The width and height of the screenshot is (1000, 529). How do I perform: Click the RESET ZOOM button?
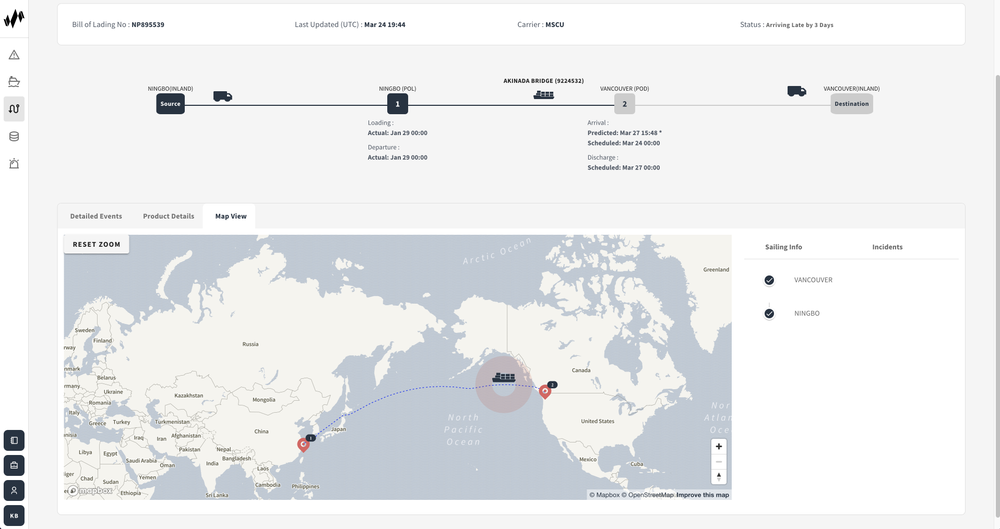pyautogui.click(x=96, y=244)
